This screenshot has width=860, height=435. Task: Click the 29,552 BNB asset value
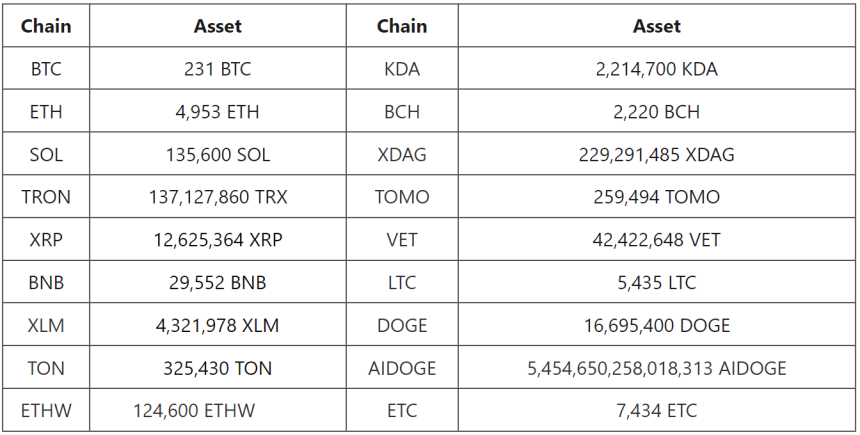tap(217, 283)
